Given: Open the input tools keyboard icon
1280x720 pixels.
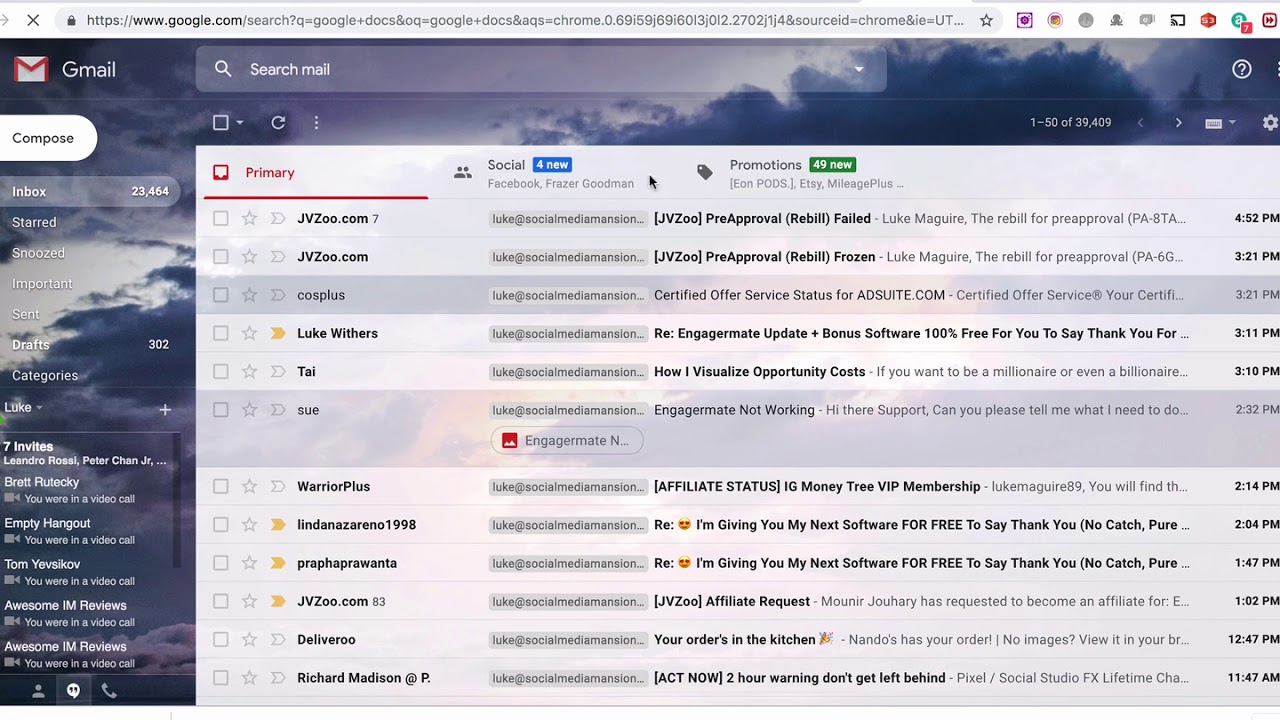Looking at the screenshot, I should (x=1213, y=123).
